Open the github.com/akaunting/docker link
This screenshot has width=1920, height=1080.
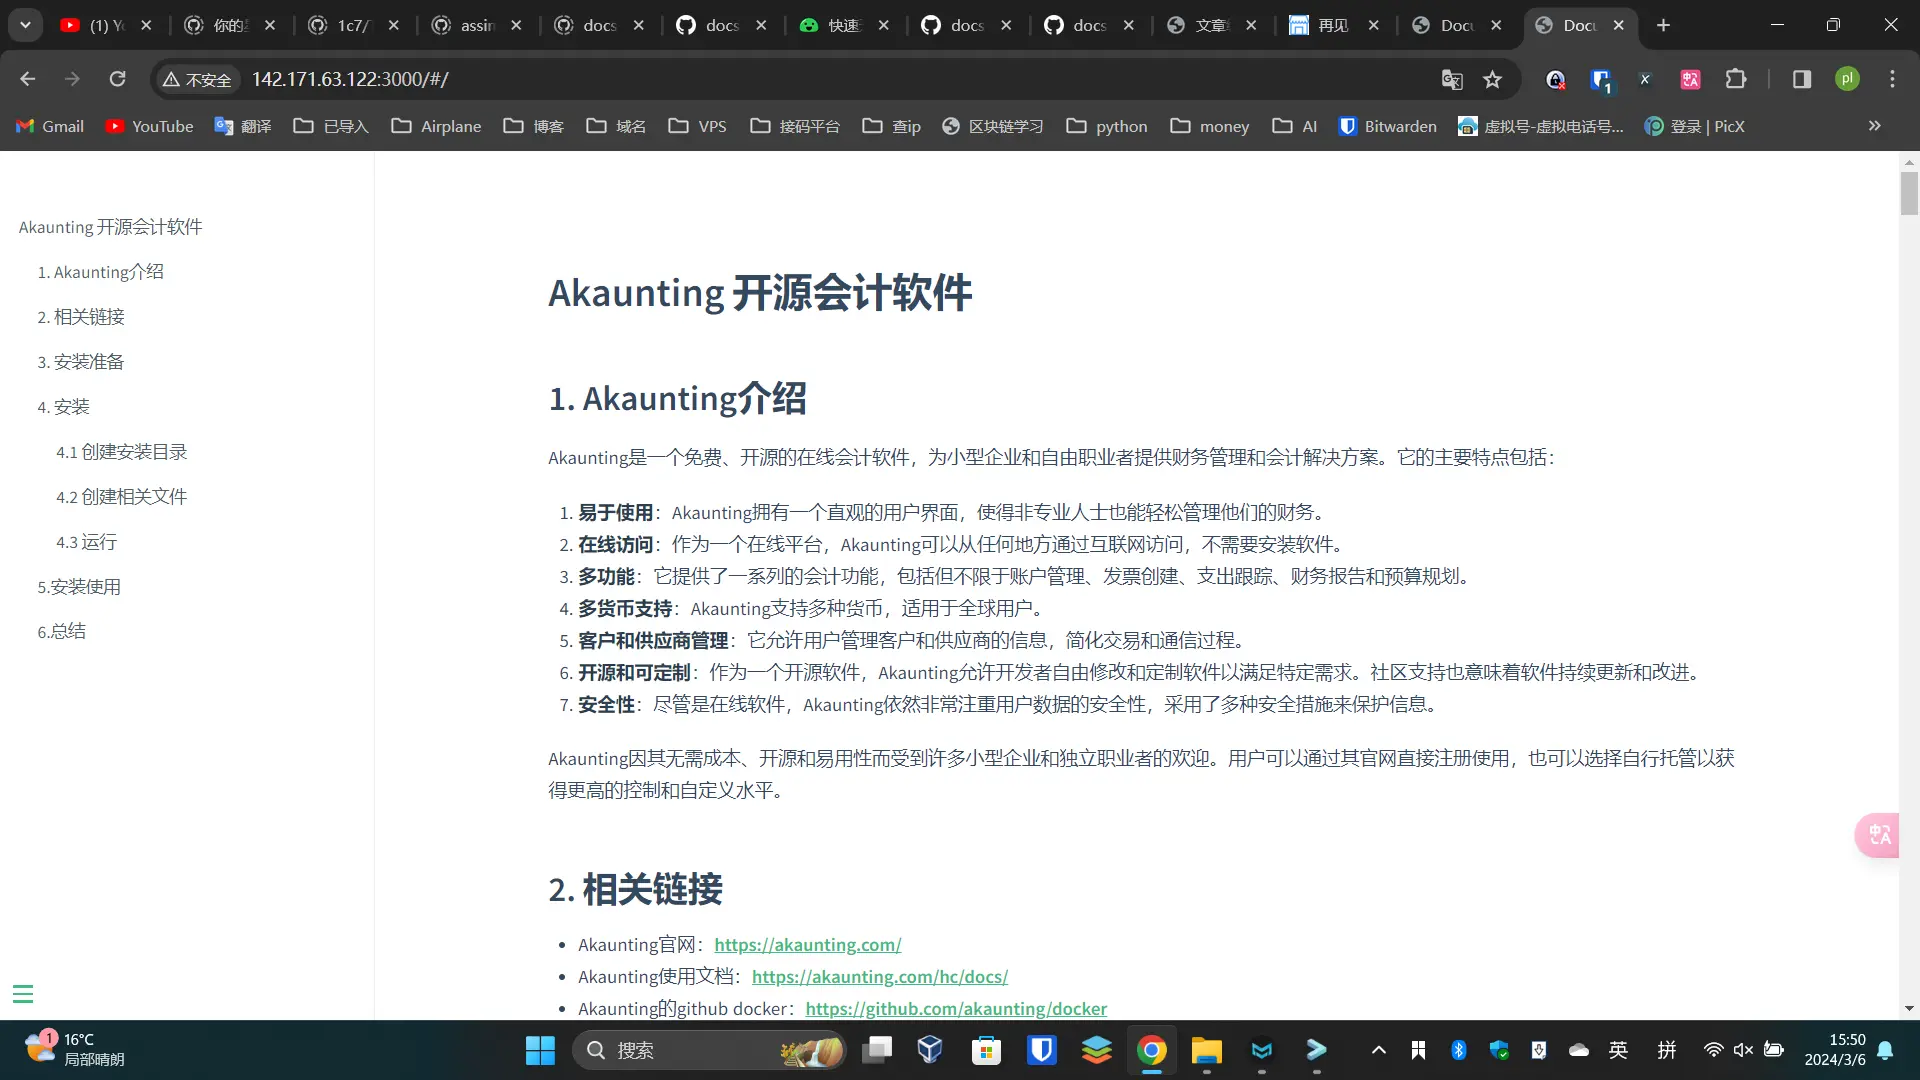click(956, 1009)
